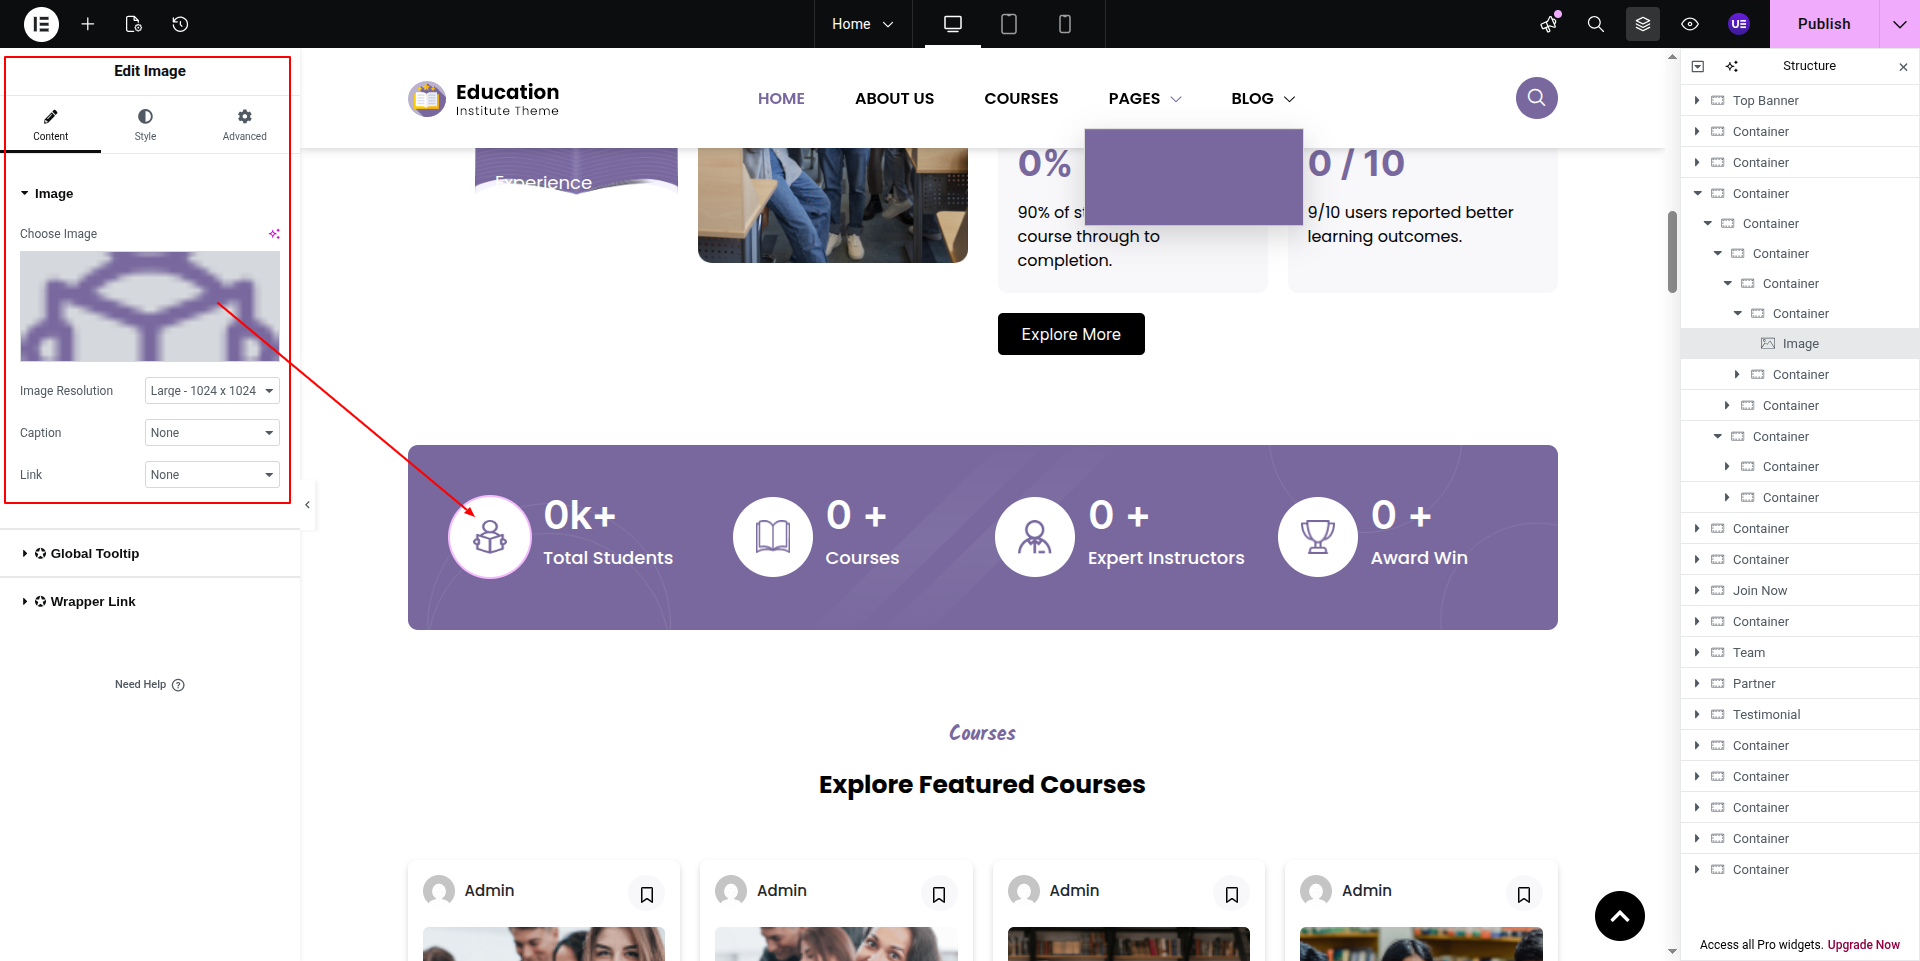Open the Caption dropdown

(212, 433)
